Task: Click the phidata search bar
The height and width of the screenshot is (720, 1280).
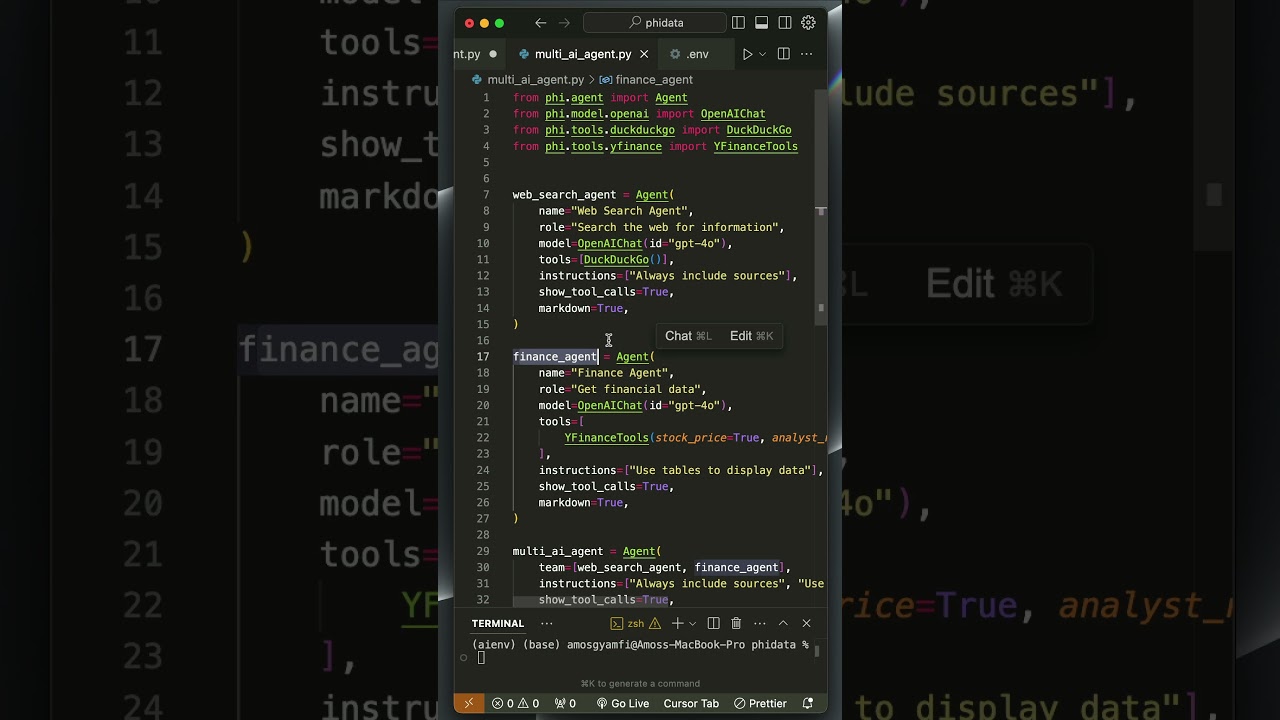Action: click(653, 23)
